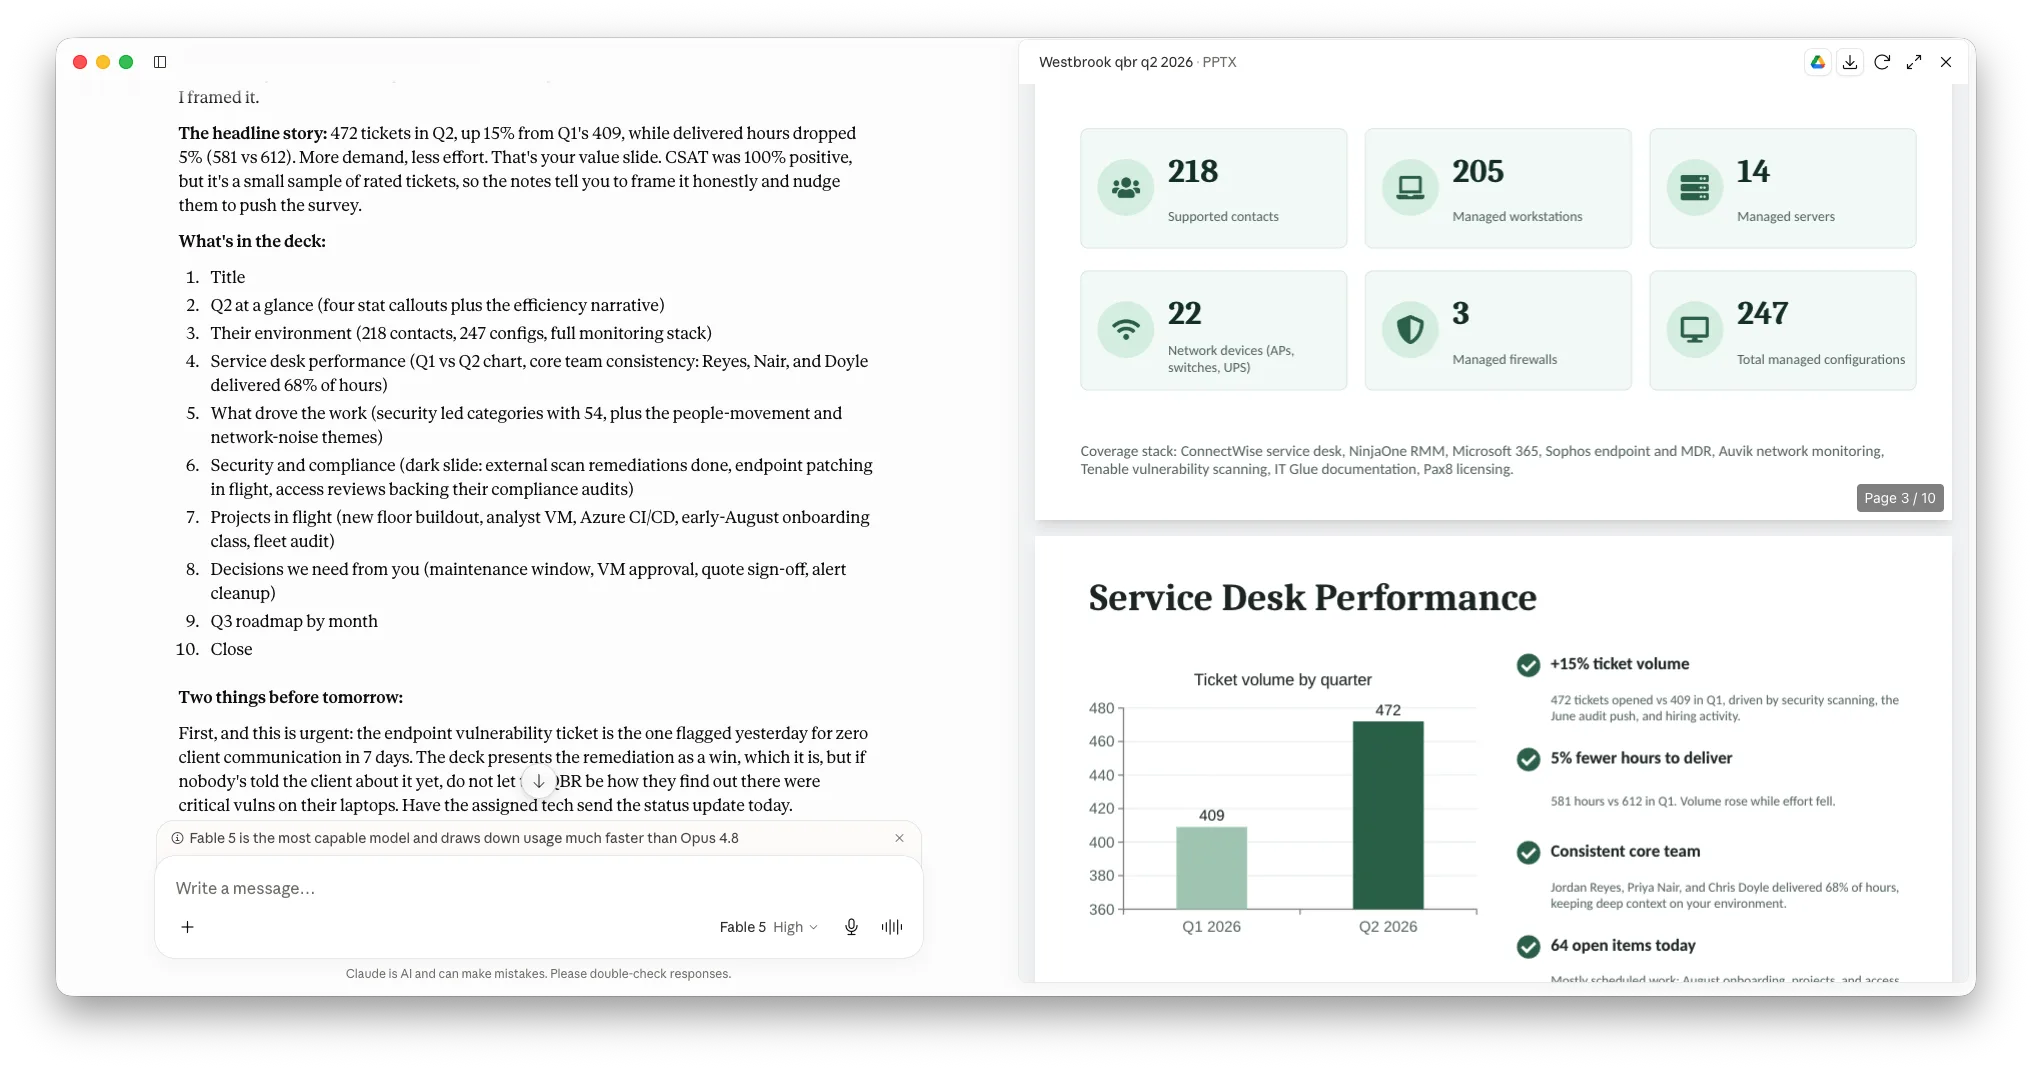This screenshot has width=2032, height=1070.
Task: Focus the Write a message field
Action: click(x=539, y=888)
